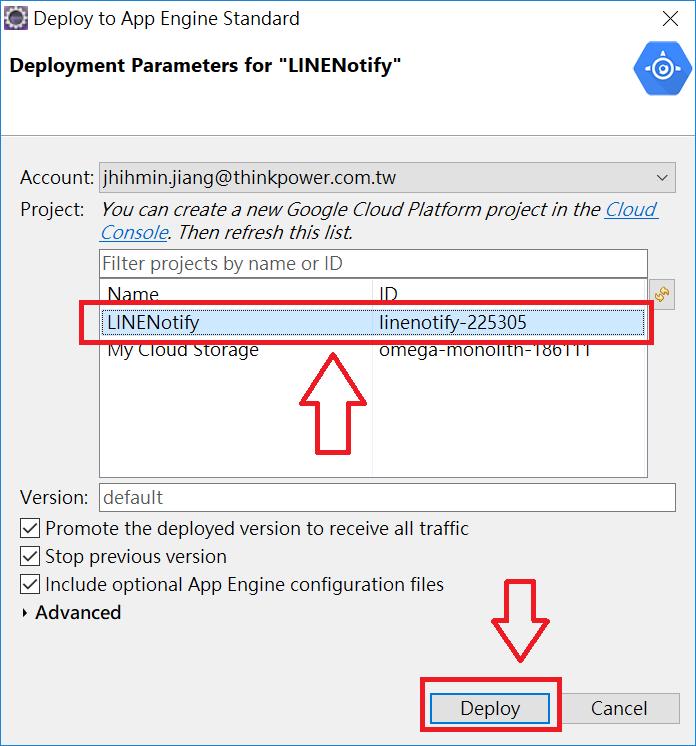
Task: Click the Filter projects input field
Action: point(373,264)
